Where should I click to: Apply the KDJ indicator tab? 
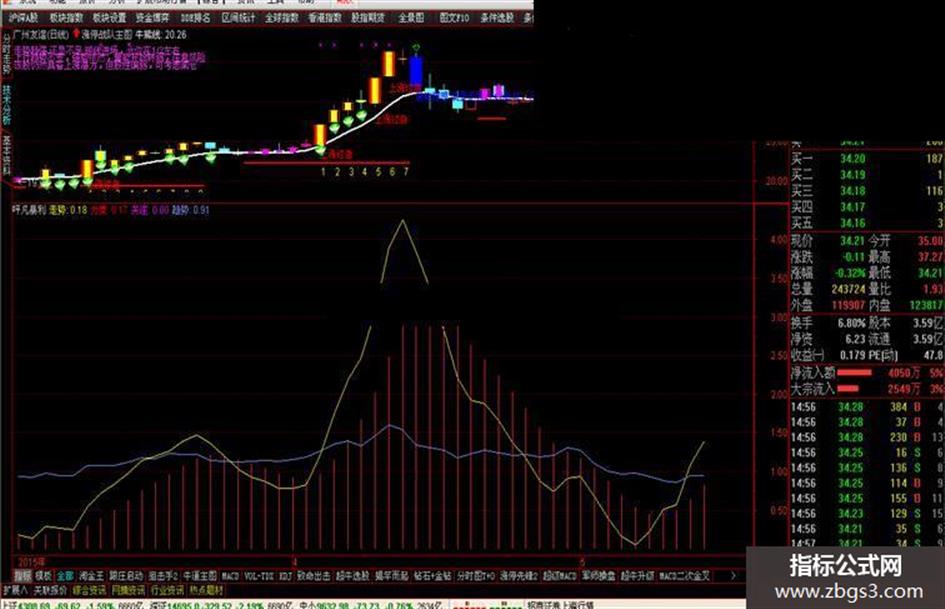285,576
